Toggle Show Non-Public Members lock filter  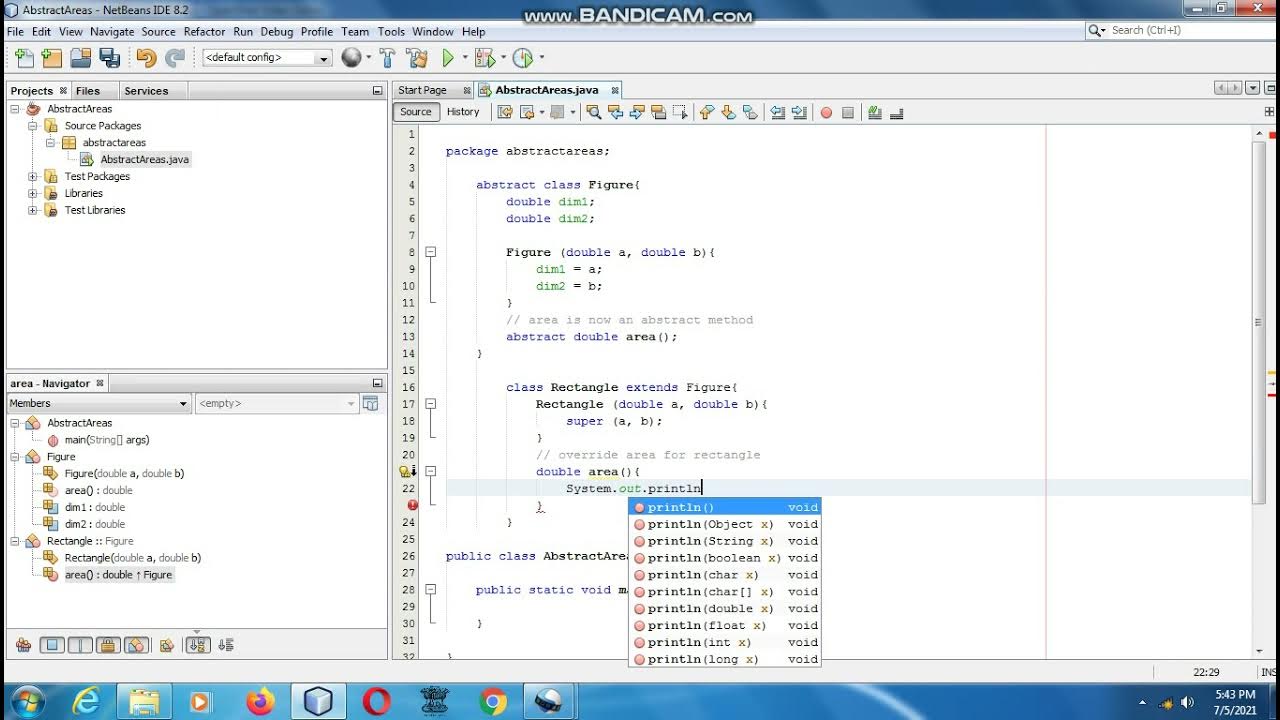click(x=109, y=645)
